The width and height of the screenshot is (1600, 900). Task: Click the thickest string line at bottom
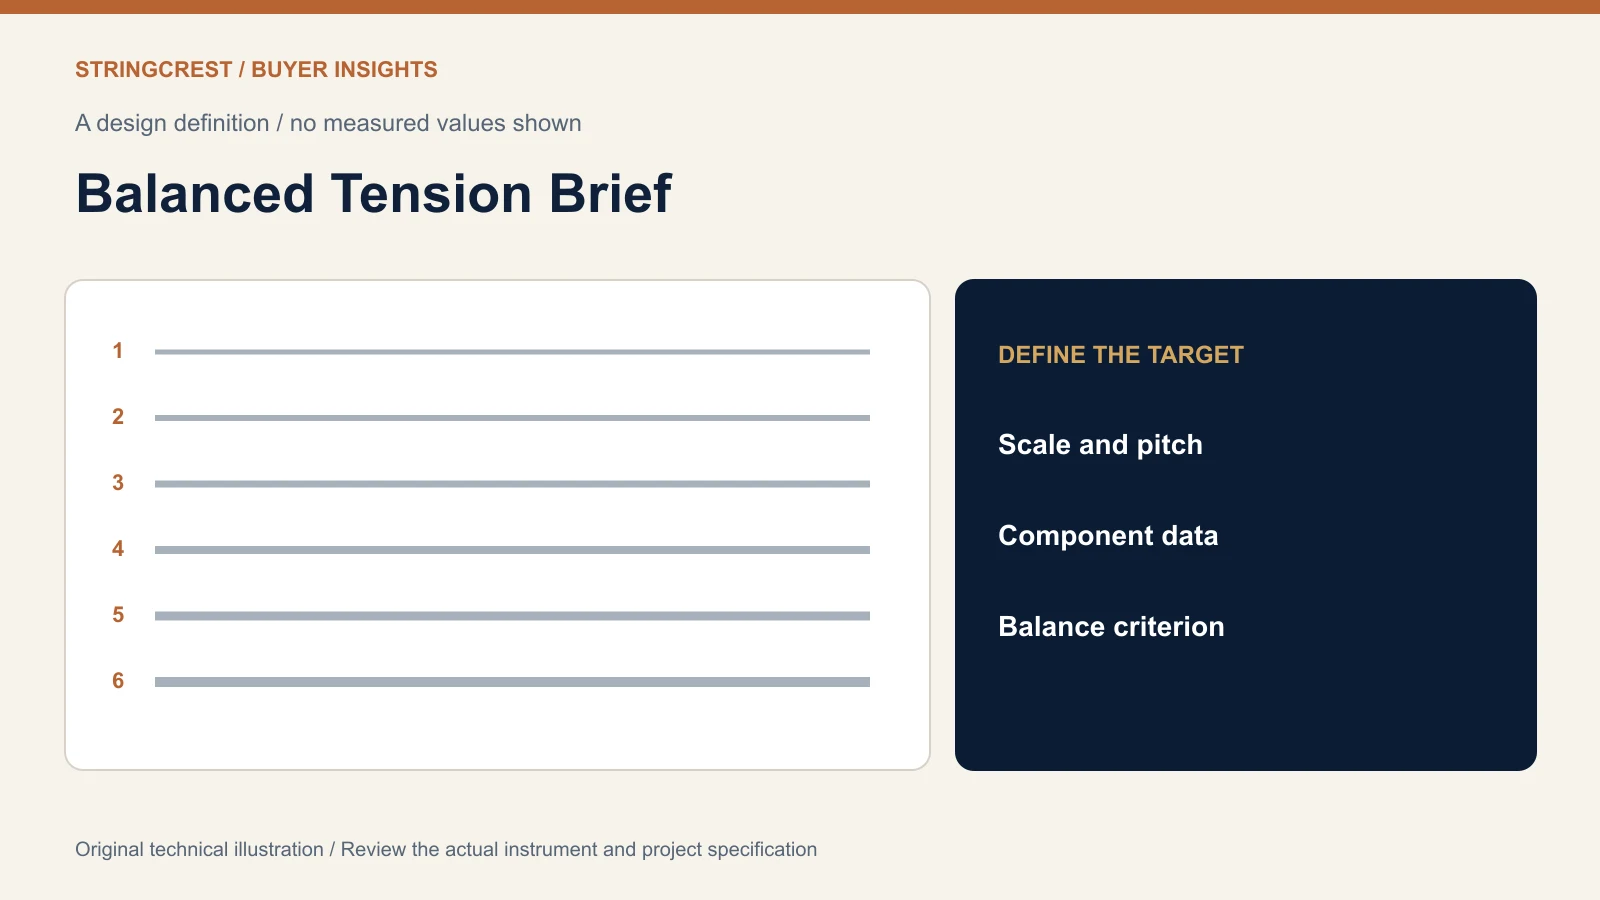coord(512,682)
